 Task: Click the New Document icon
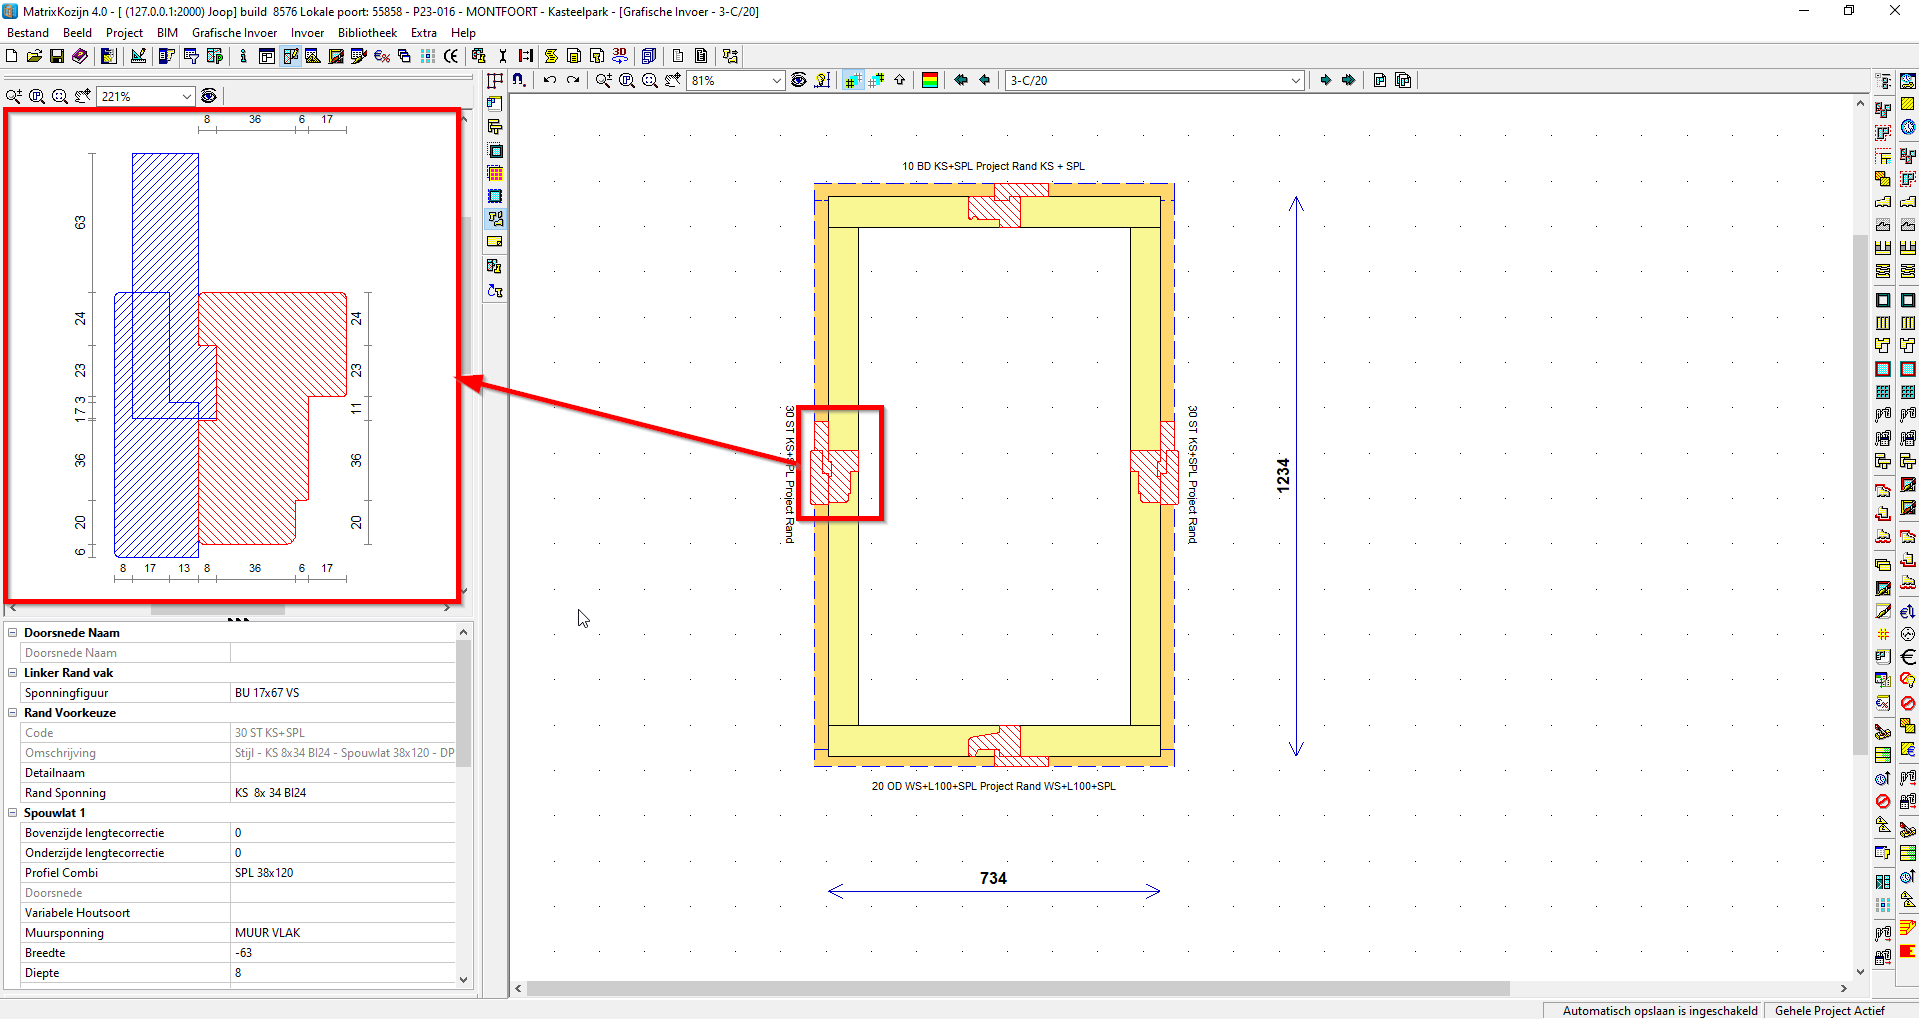tap(12, 56)
